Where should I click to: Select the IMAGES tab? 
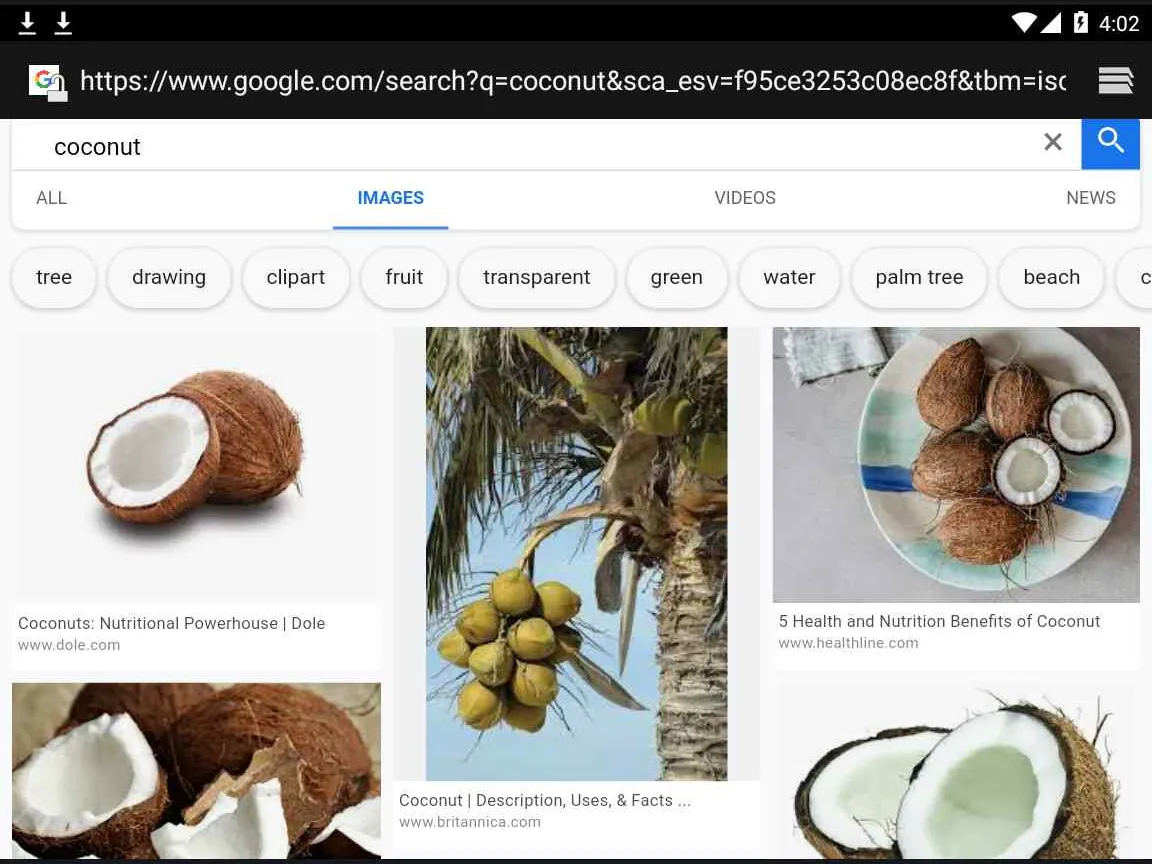point(390,198)
